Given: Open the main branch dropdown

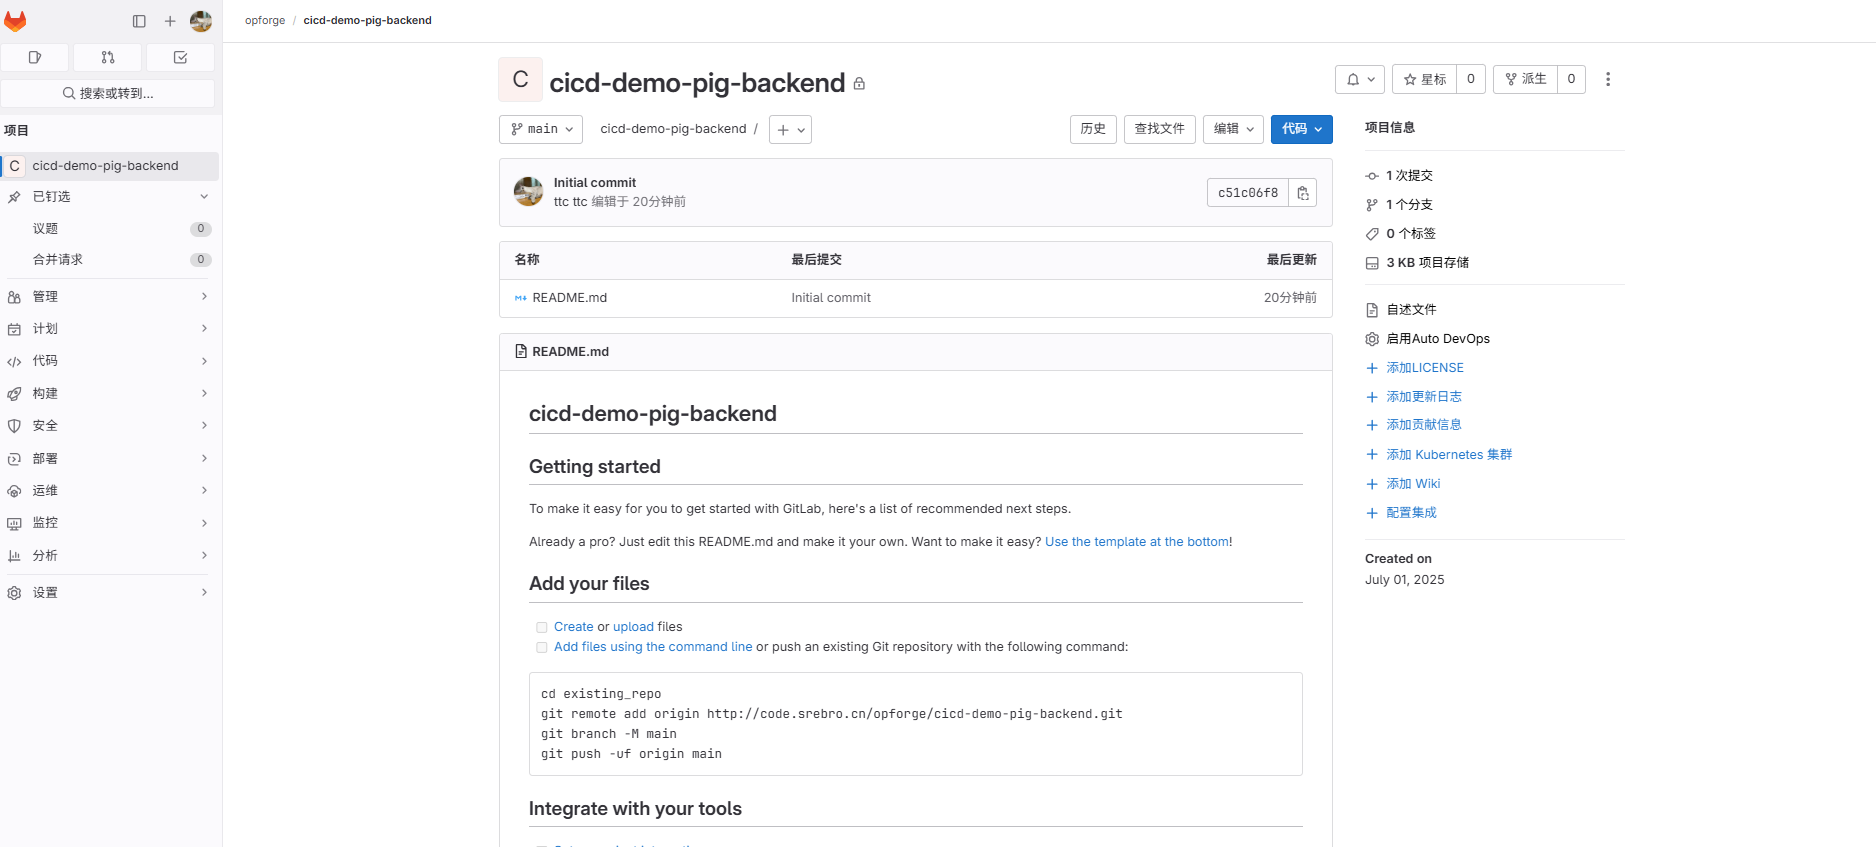Looking at the screenshot, I should coord(541,129).
